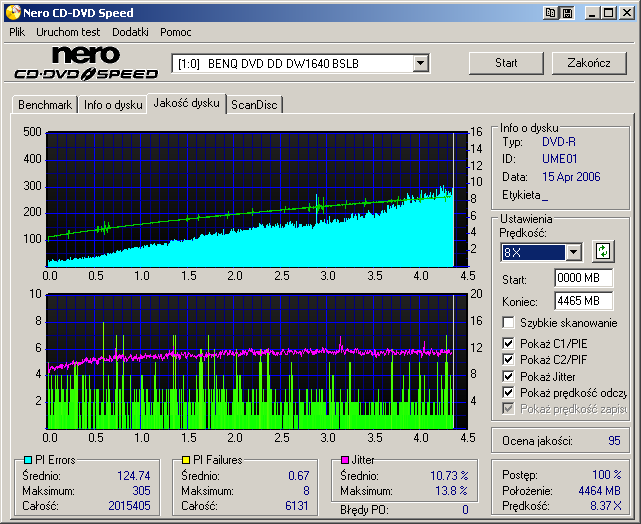Open the Dodatki menu
Viewport: 641px width, 524px height.
(130, 32)
